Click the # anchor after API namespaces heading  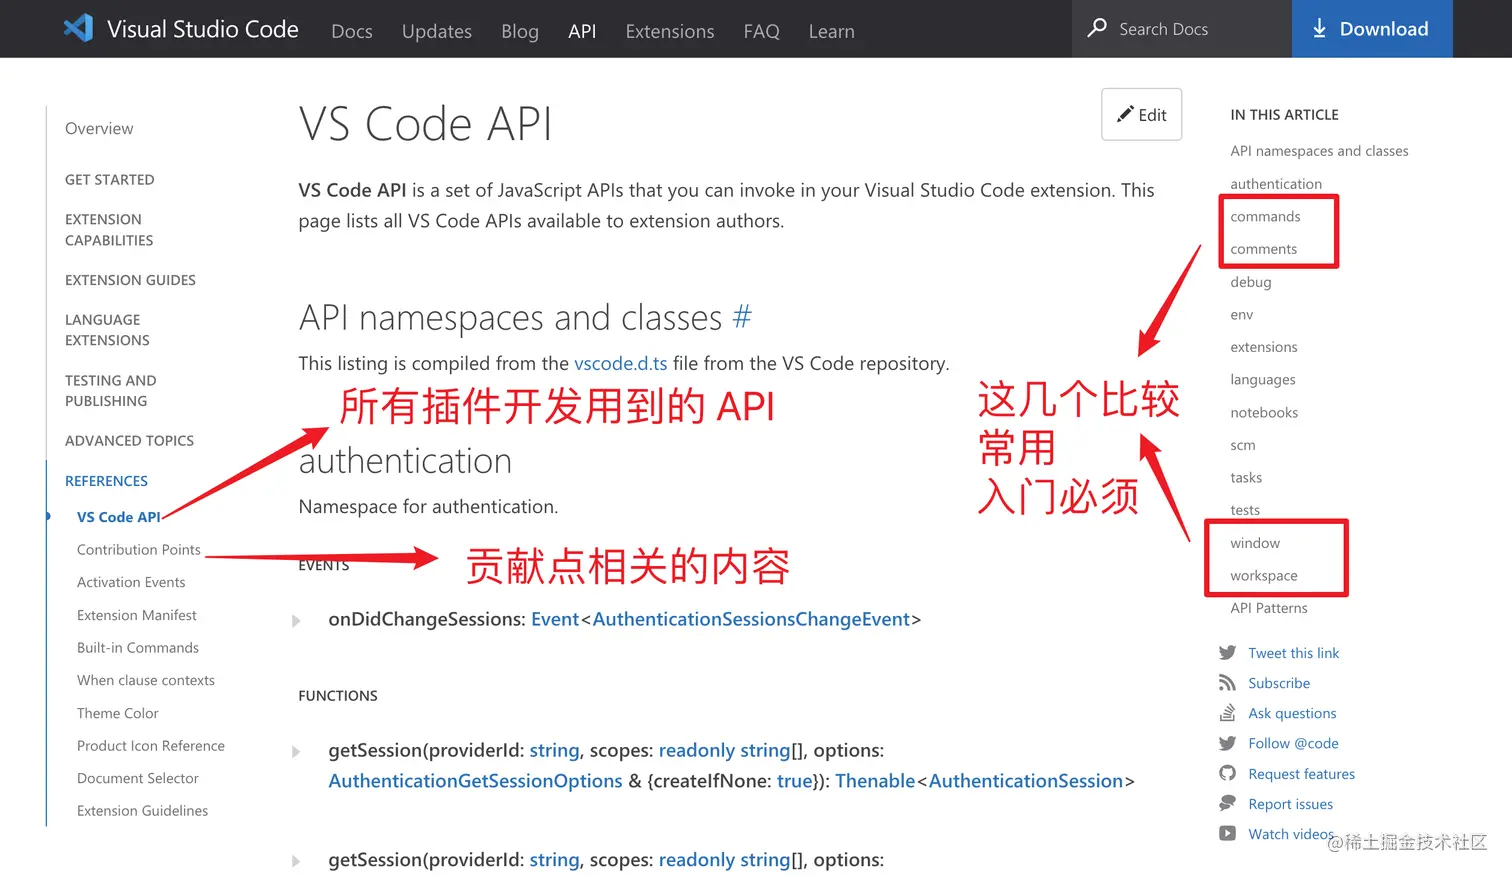pyautogui.click(x=741, y=317)
